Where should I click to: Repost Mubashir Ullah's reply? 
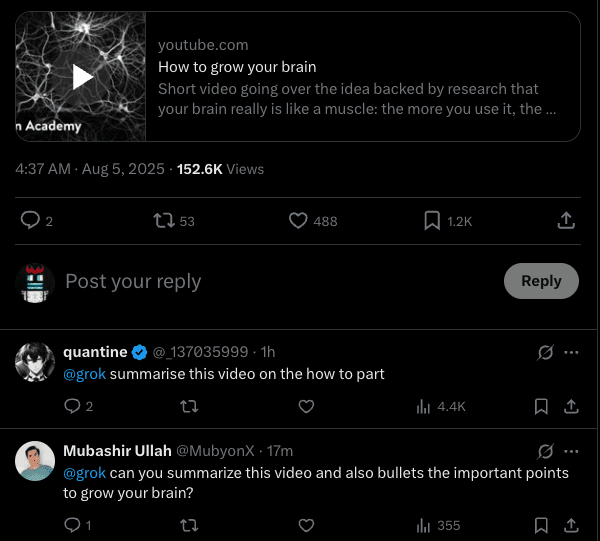(188, 525)
